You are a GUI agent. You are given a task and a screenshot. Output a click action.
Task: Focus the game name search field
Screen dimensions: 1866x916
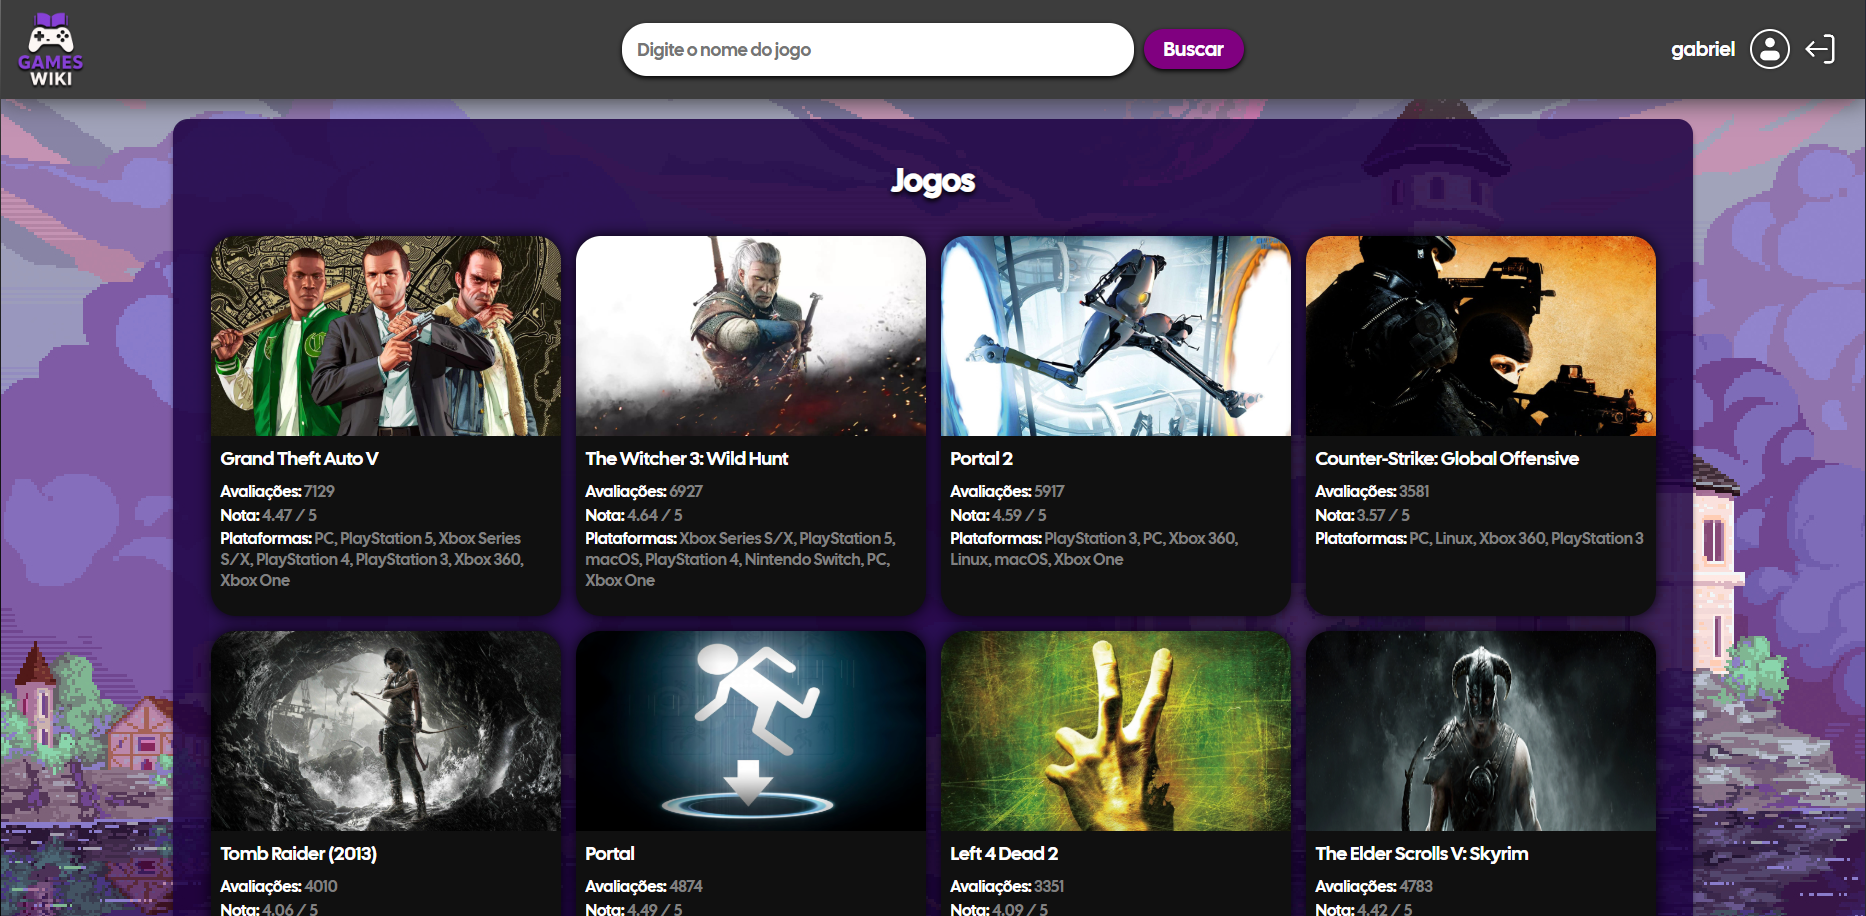point(877,49)
